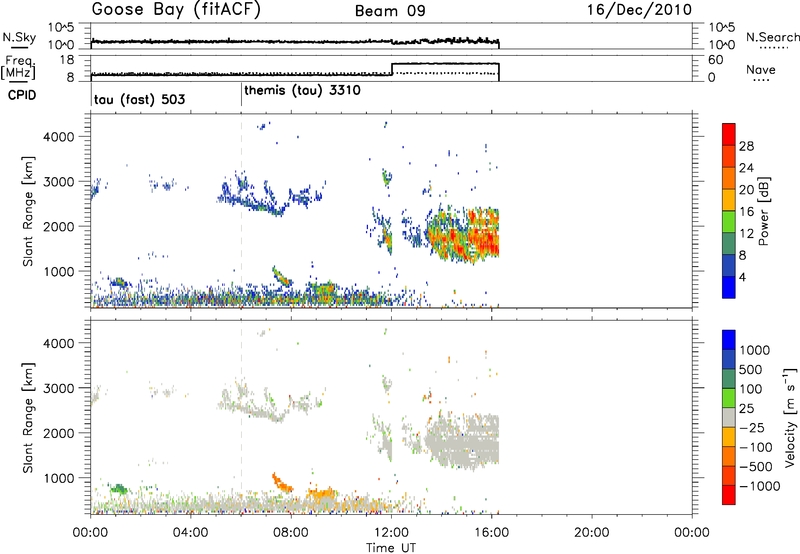This screenshot has height=554, width=800.
Task: Click the orange velocity streak near 07:30
Action: 282,483
